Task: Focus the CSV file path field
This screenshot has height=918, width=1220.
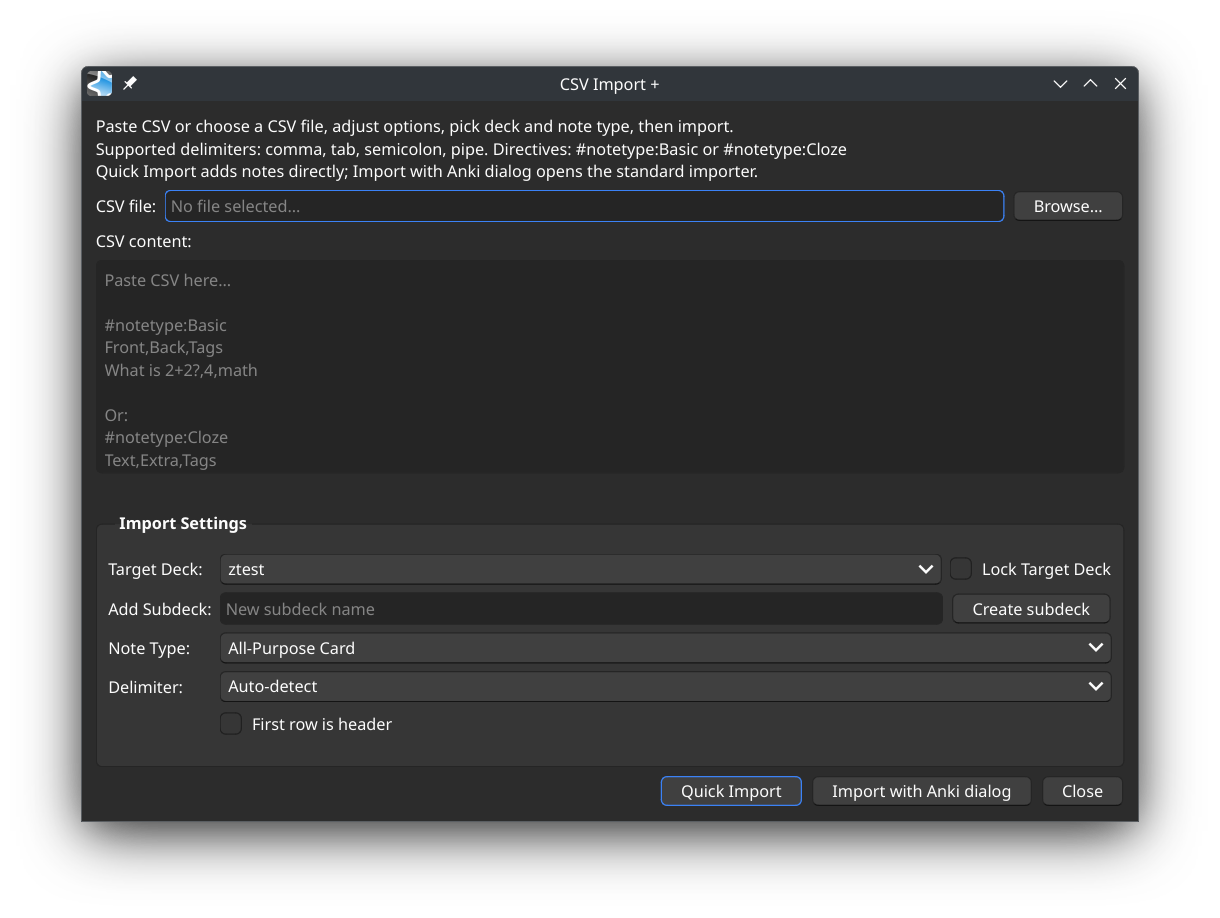Action: tap(584, 206)
